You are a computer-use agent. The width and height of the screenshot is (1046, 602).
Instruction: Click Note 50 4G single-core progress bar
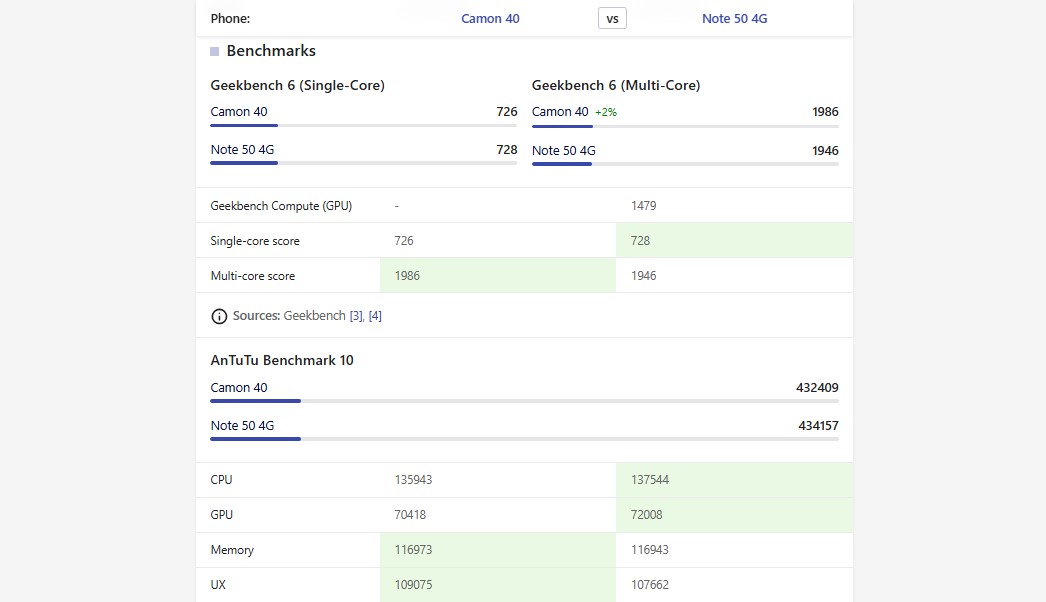coord(364,163)
